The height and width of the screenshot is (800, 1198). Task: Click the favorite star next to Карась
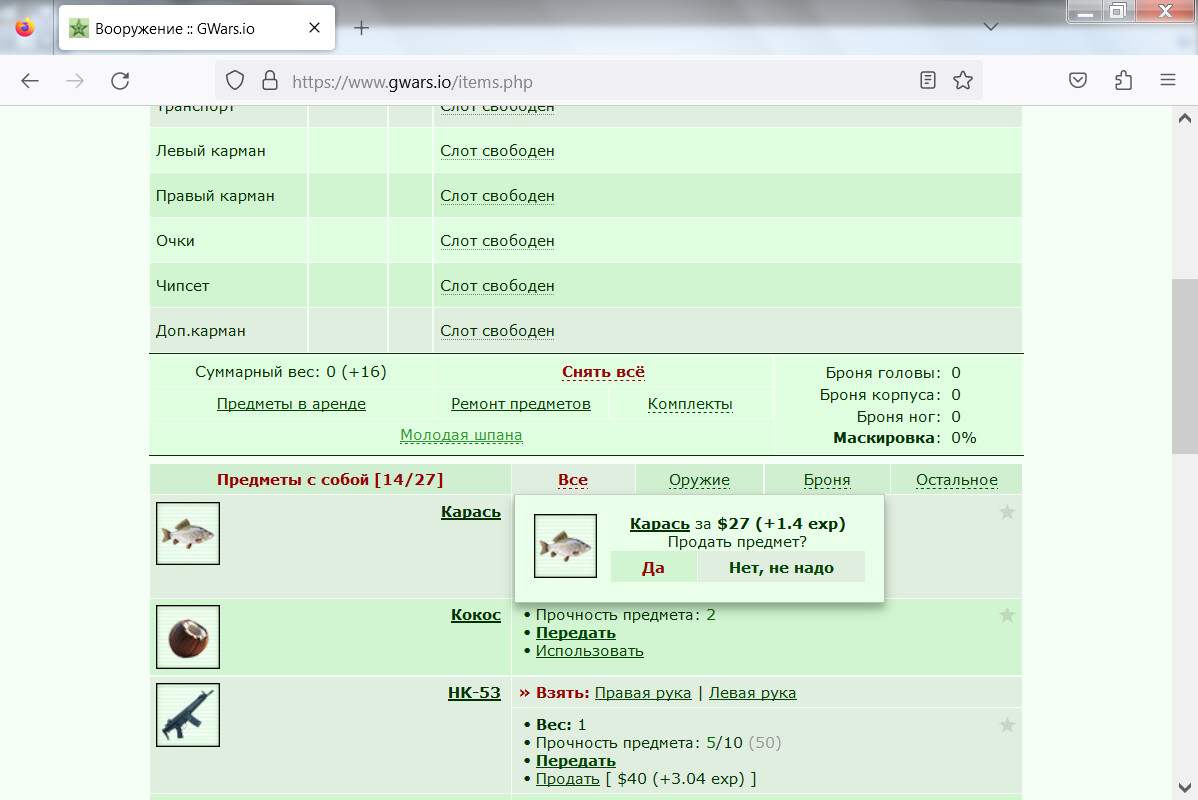[x=1007, y=512]
